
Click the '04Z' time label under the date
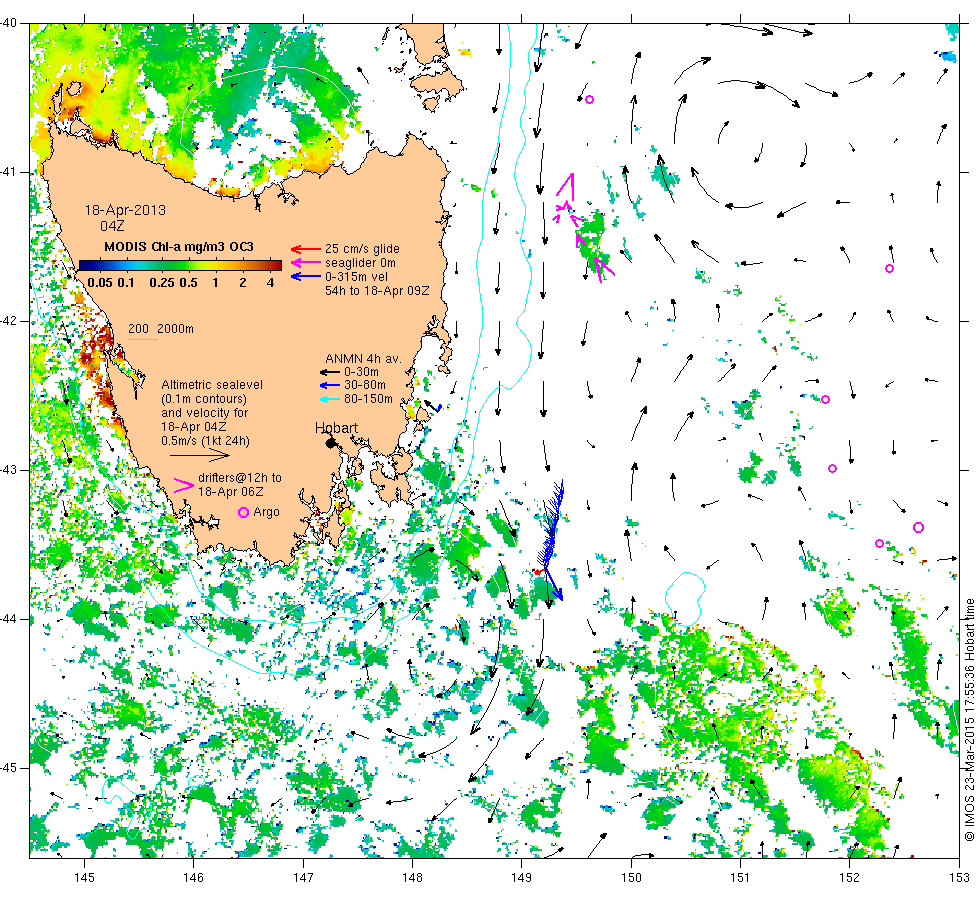[x=112, y=226]
